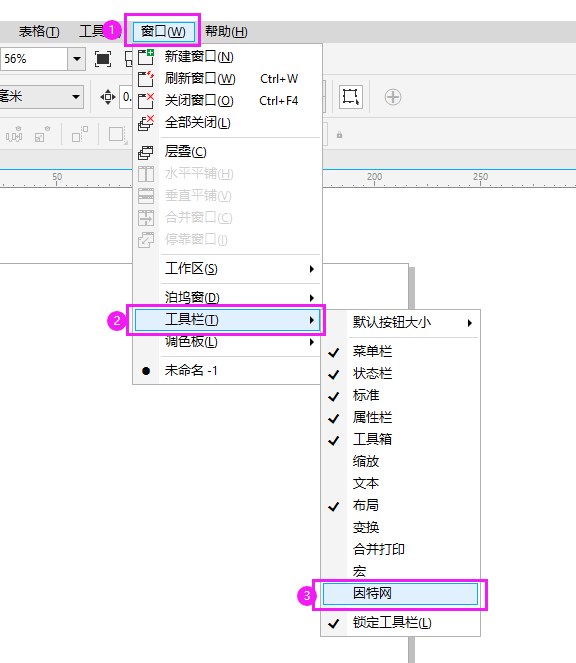
Task: Toggle the 菜单栏 toolbar visibility
Action: pos(400,351)
